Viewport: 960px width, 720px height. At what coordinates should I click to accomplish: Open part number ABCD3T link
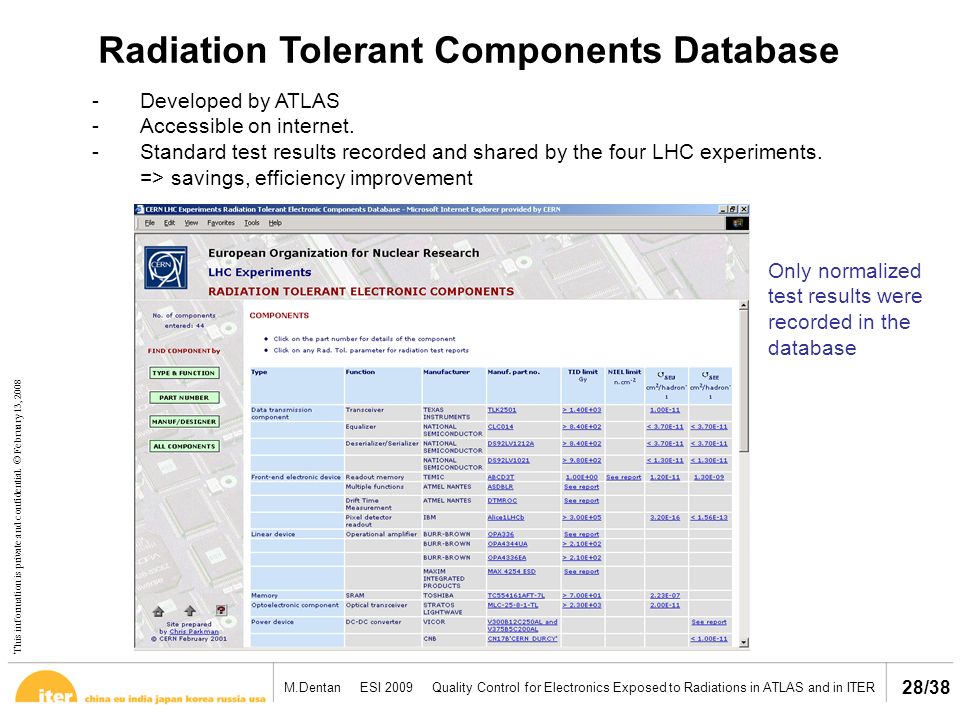point(500,477)
